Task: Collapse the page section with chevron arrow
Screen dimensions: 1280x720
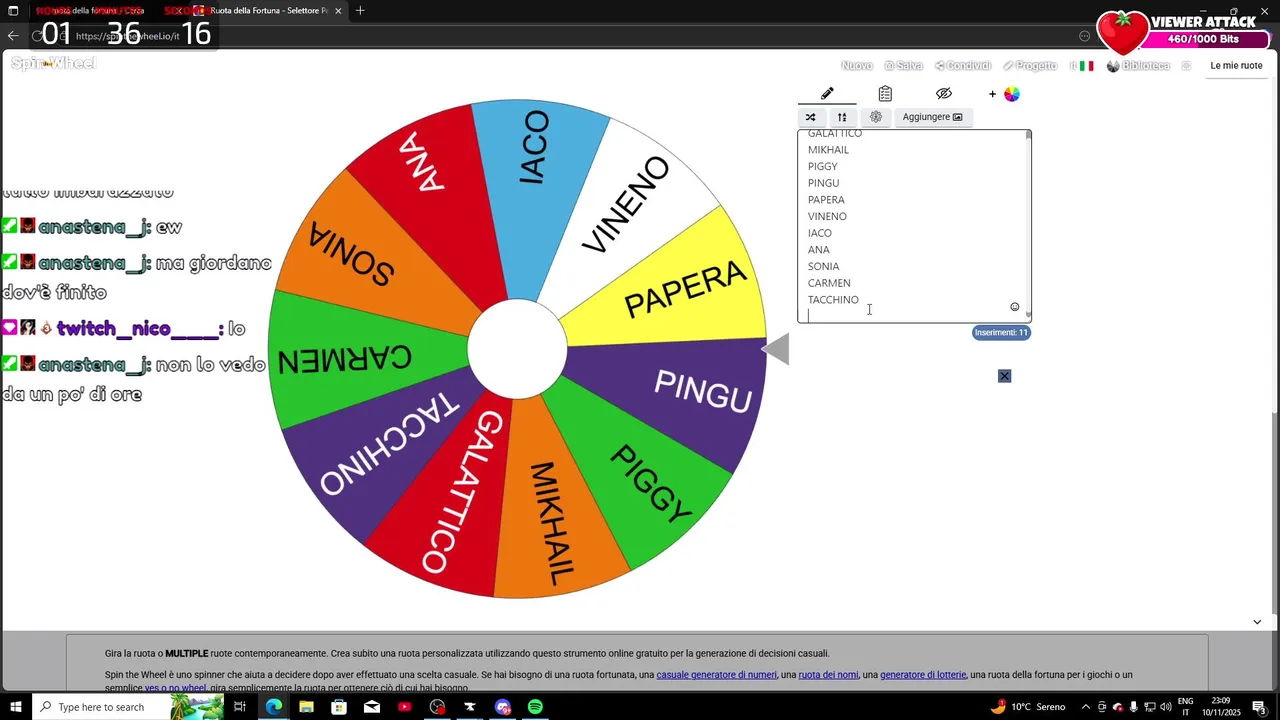Action: click(1257, 622)
